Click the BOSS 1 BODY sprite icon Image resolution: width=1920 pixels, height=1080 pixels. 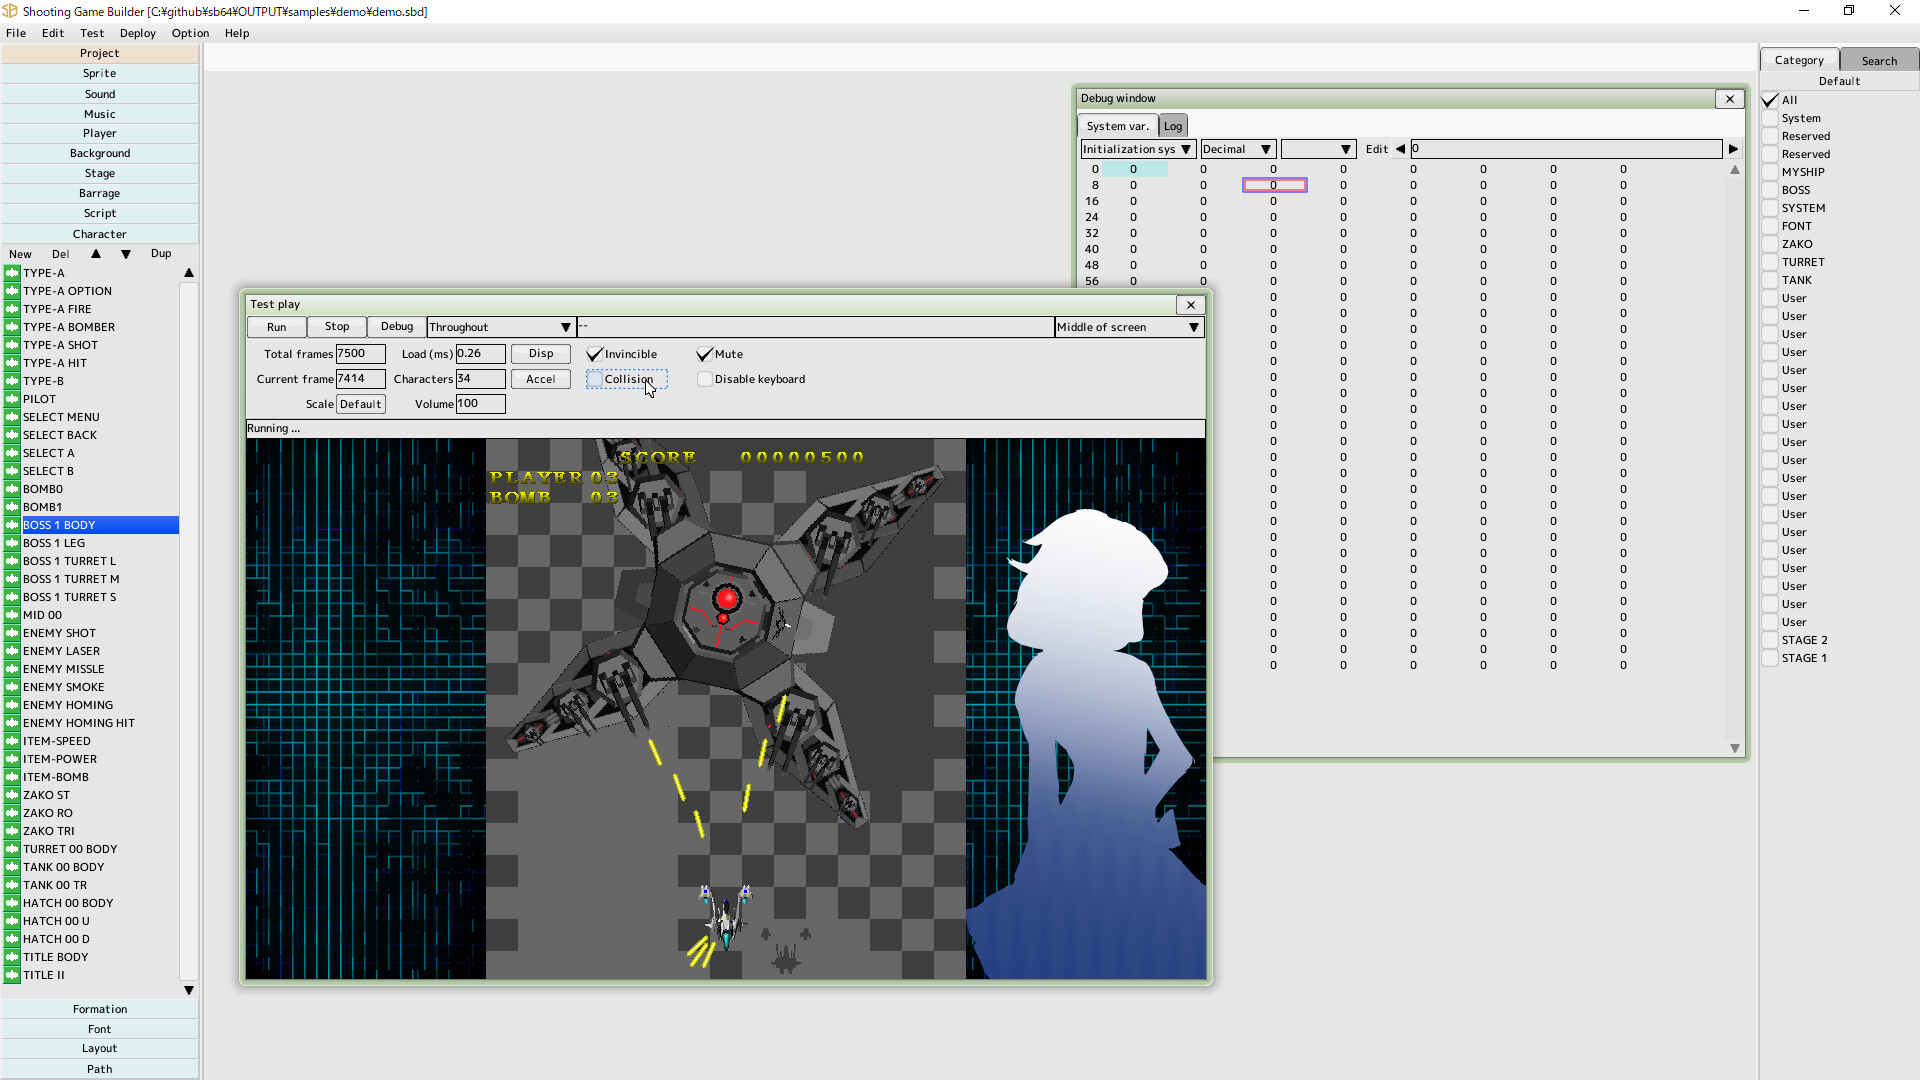click(x=11, y=524)
